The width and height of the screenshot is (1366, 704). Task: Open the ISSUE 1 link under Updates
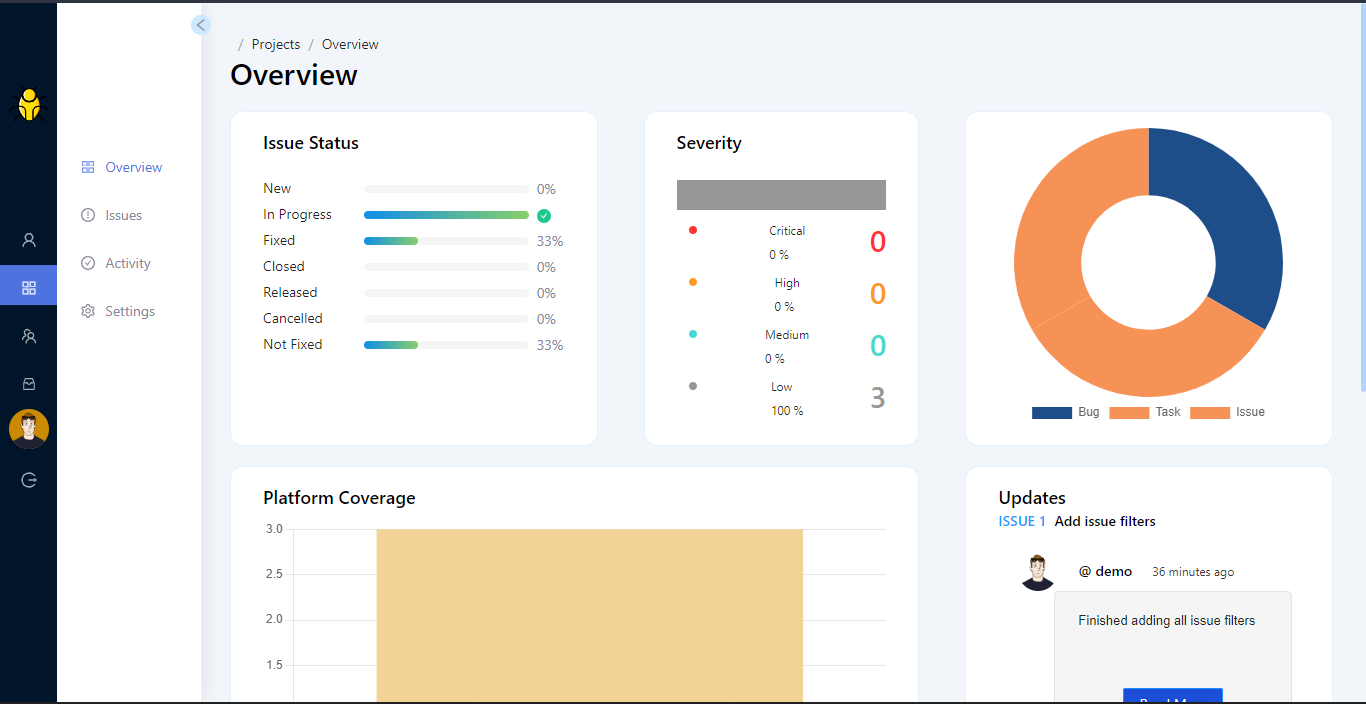pyautogui.click(x=1022, y=521)
